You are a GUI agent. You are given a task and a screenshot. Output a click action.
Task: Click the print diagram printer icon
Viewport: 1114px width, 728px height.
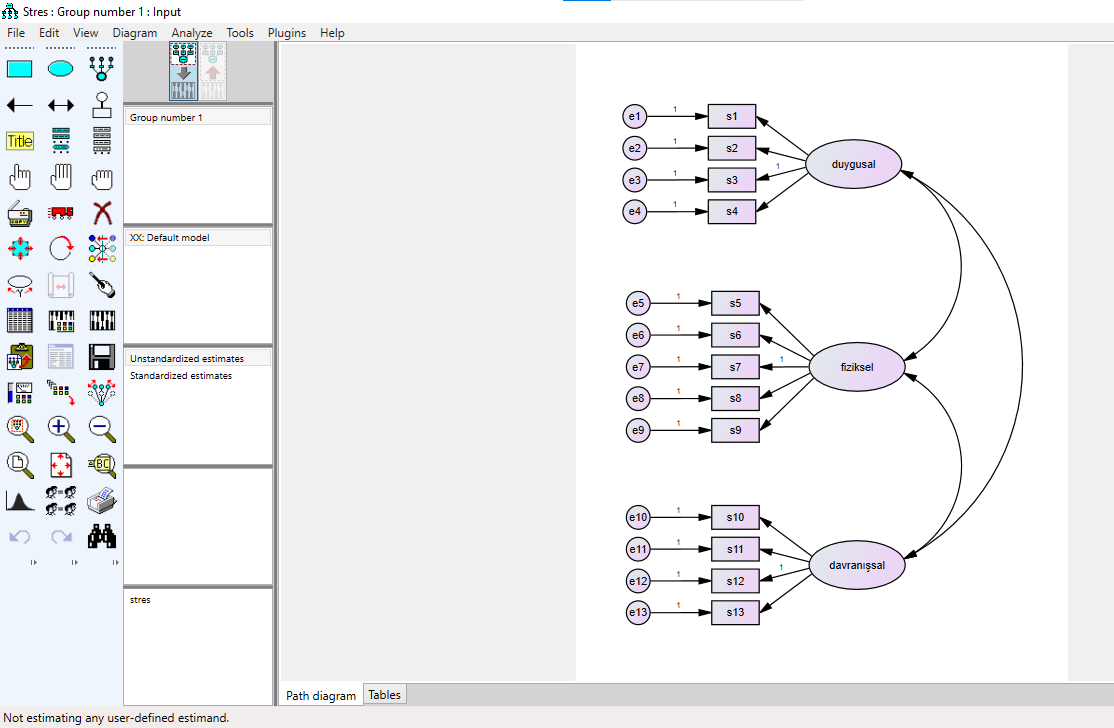tap(102, 500)
